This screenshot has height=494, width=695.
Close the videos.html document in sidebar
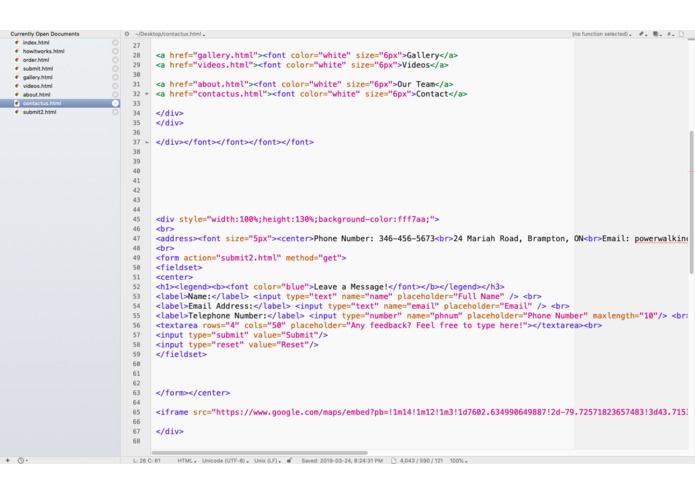pyautogui.click(x=115, y=86)
